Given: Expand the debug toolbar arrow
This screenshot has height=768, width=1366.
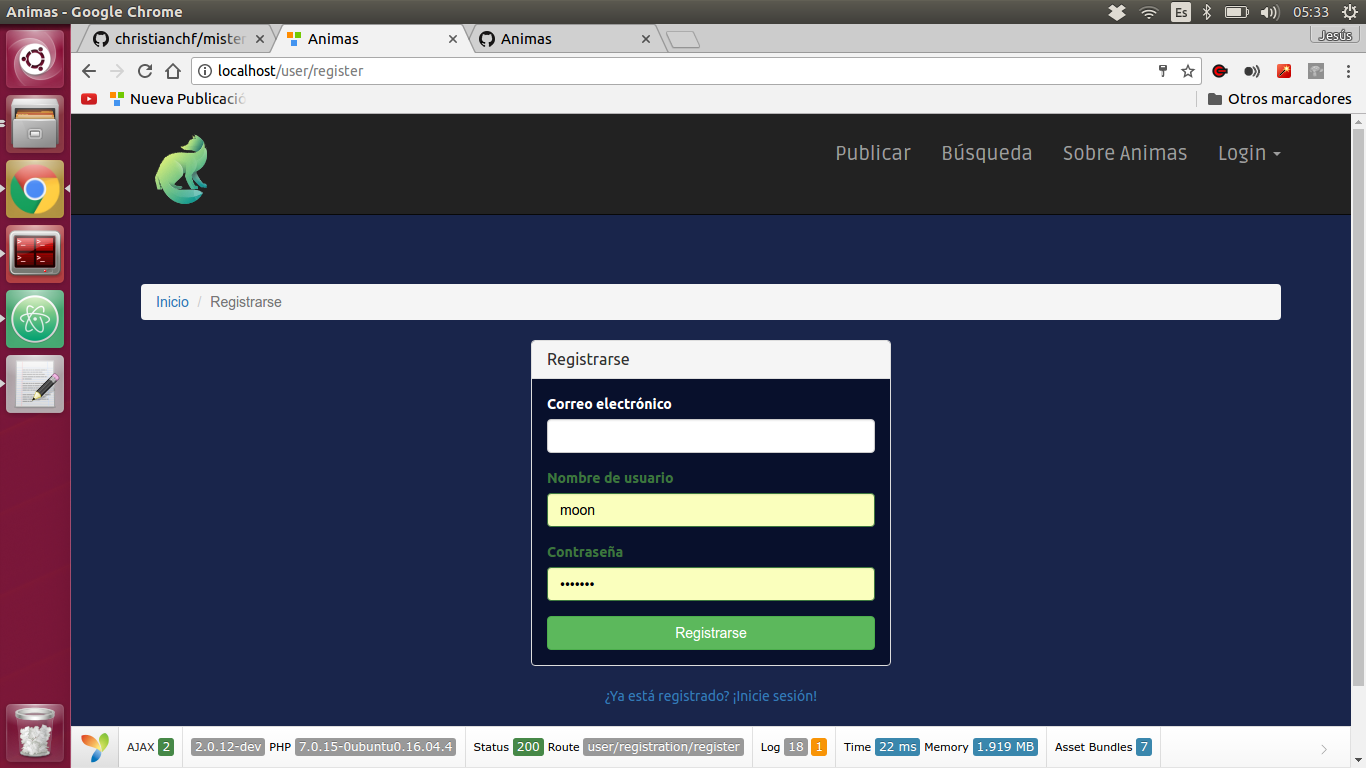Looking at the screenshot, I should (x=1324, y=748).
